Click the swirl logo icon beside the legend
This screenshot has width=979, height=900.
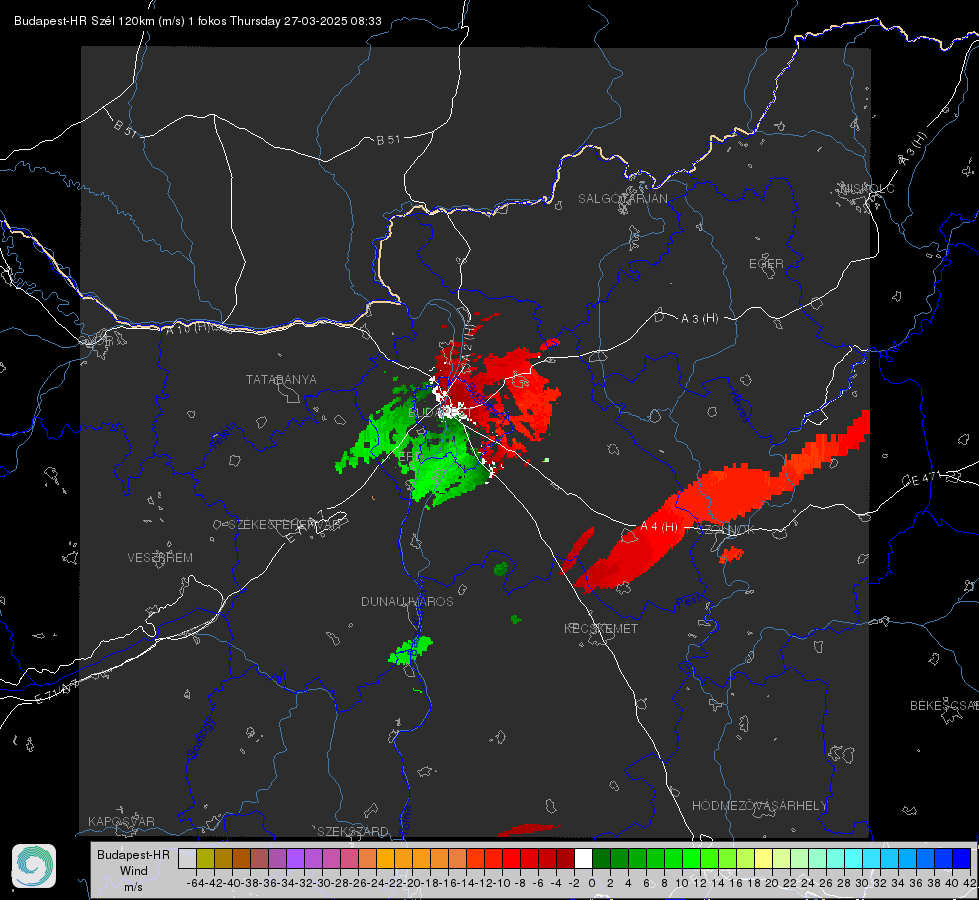[x=34, y=866]
